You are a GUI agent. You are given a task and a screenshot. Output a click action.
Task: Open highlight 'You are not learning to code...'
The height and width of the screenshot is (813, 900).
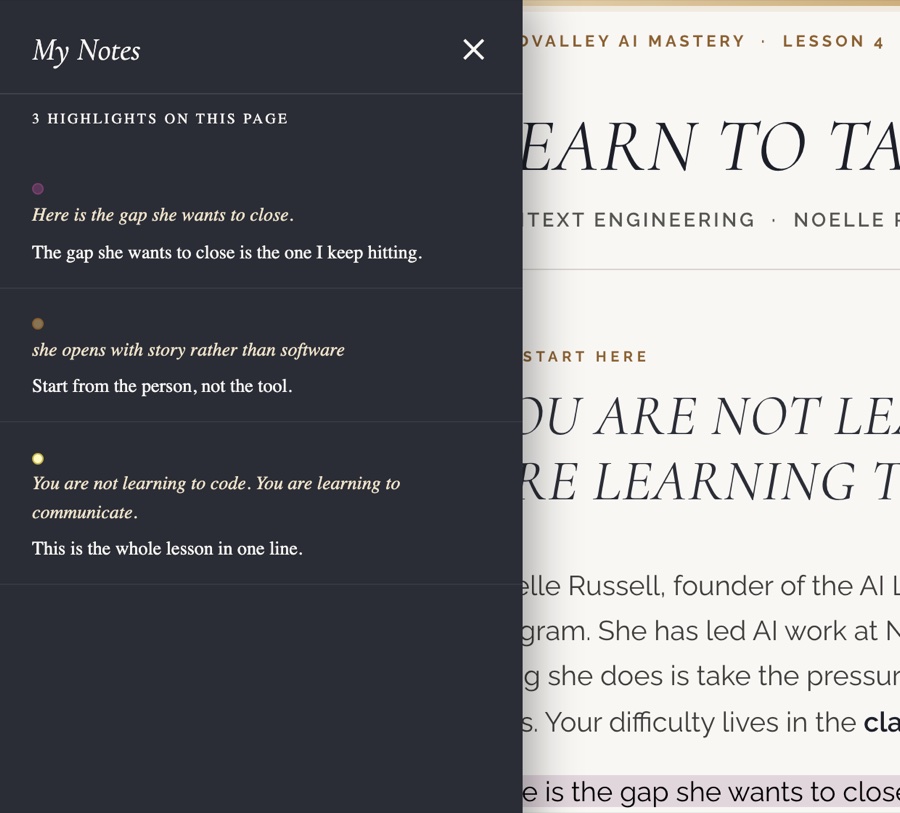(x=216, y=498)
